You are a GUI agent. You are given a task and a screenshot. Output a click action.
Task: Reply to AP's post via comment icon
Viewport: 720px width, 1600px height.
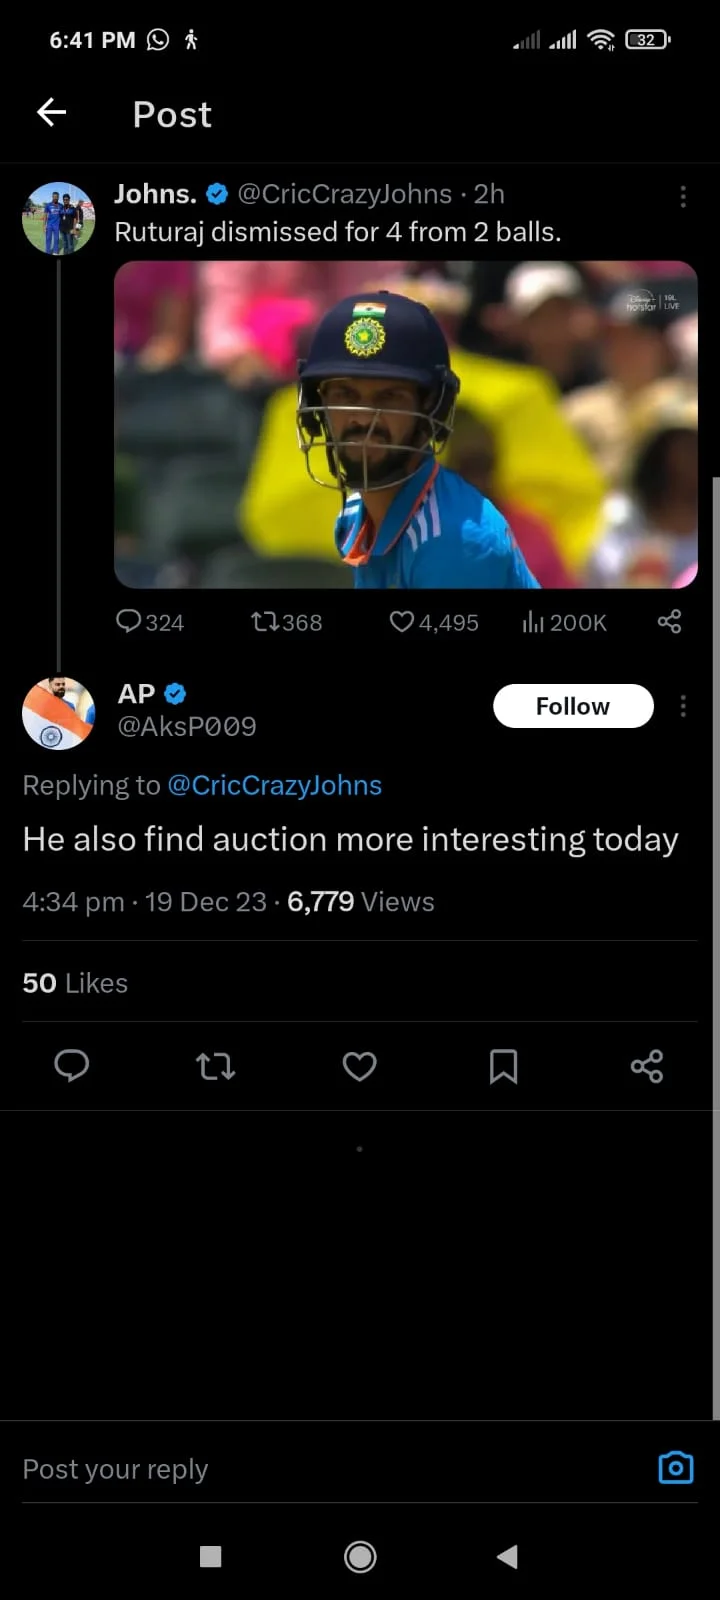click(72, 1066)
